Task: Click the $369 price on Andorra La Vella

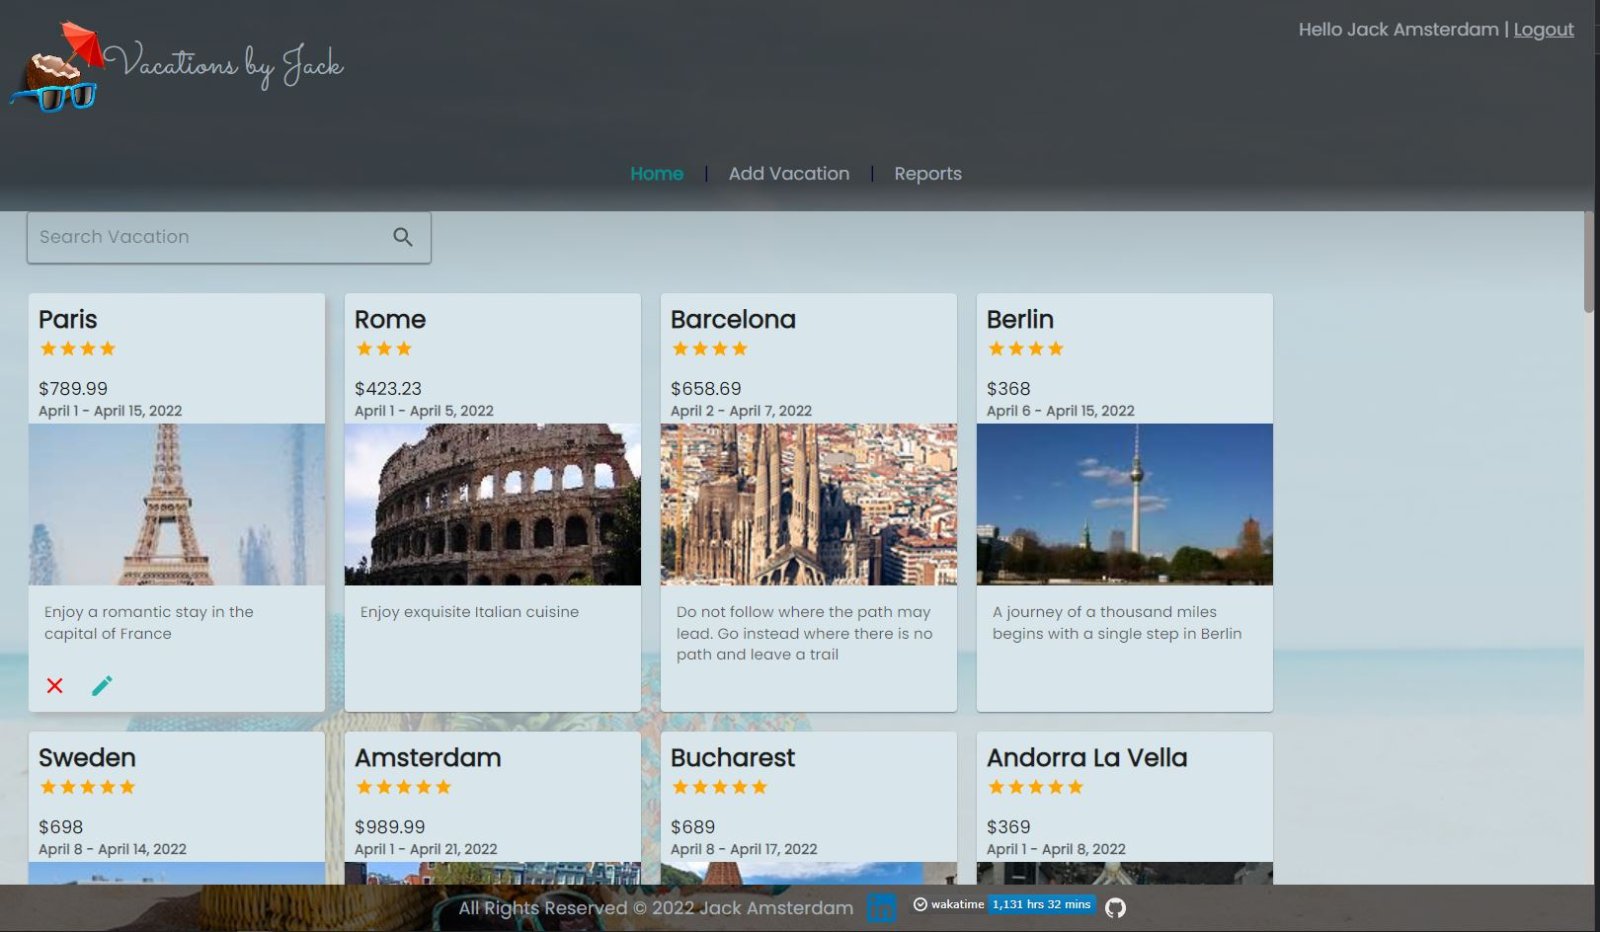Action: 1008,827
